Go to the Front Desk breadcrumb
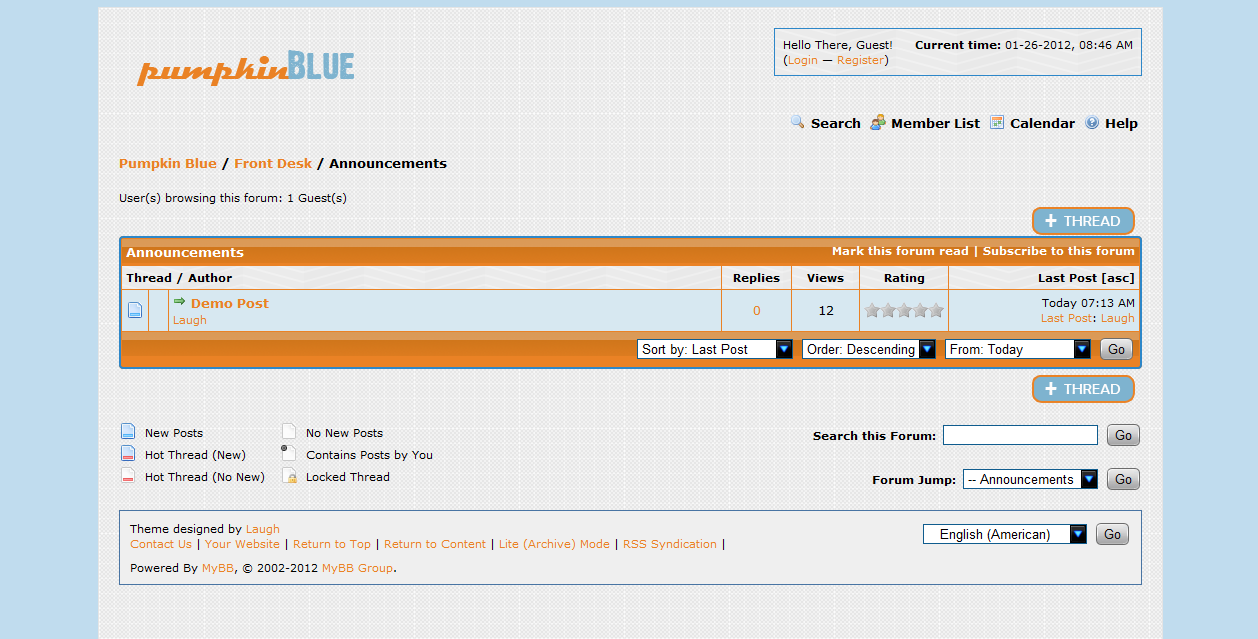The height and width of the screenshot is (639, 1258). coord(273,163)
